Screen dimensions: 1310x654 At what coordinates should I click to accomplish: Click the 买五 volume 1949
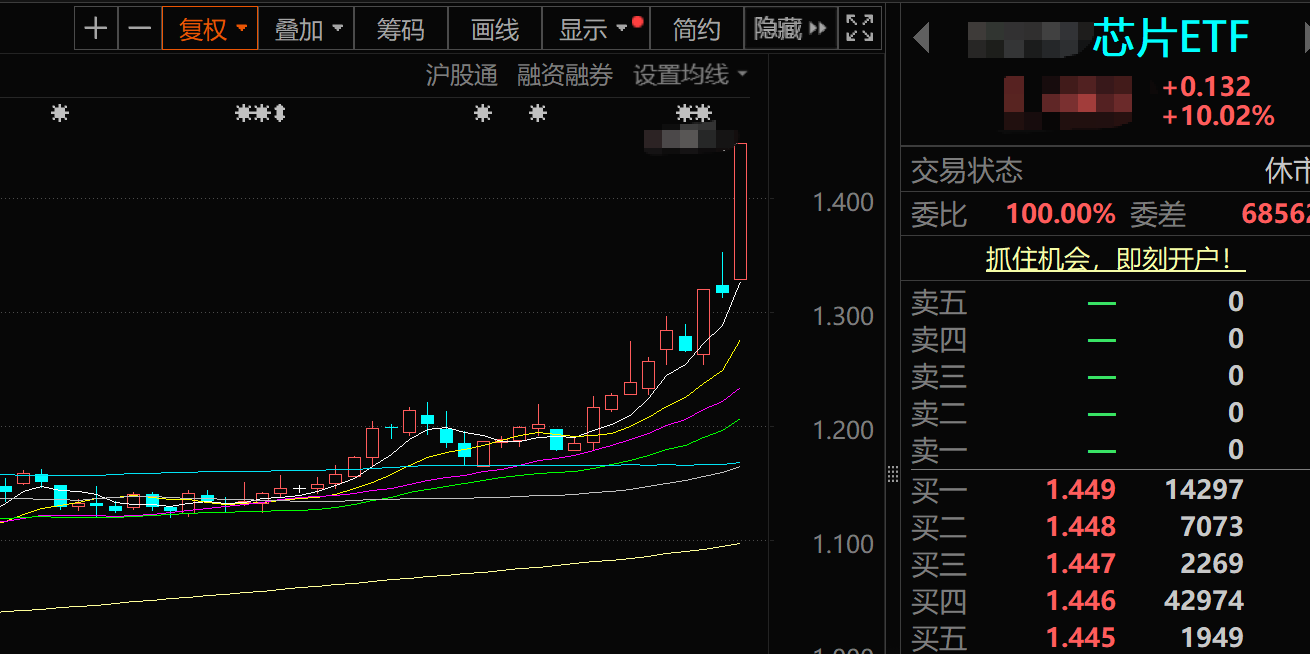coord(1212,637)
